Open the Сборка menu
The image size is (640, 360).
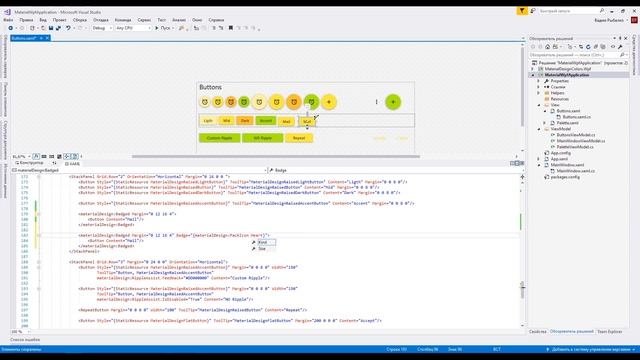tap(80, 20)
